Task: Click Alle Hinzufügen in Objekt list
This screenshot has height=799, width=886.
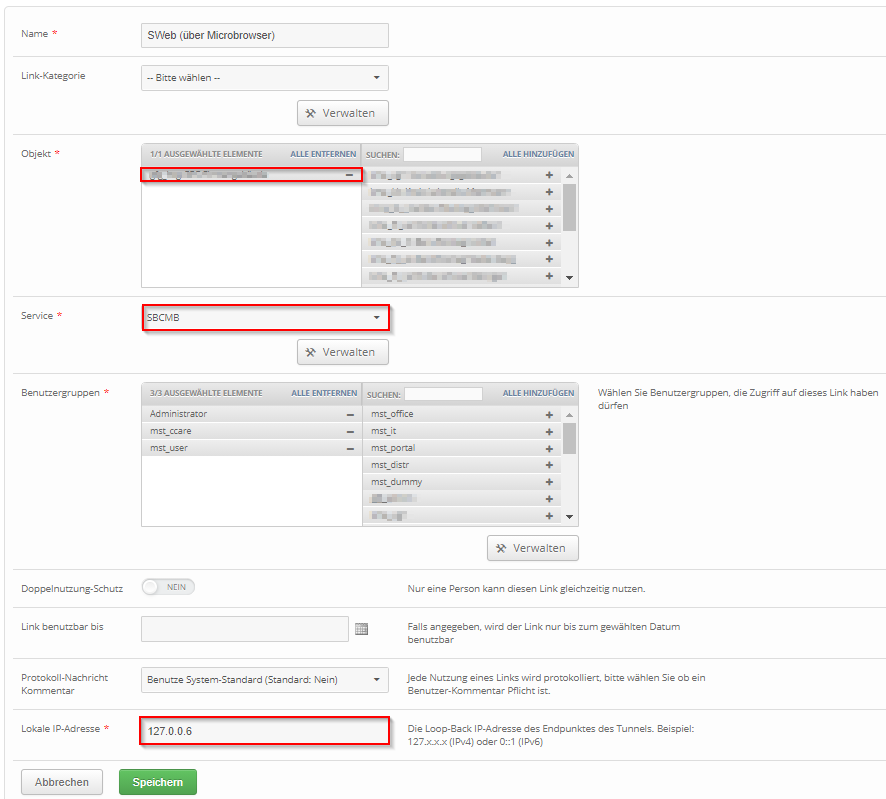Action: click(538, 154)
